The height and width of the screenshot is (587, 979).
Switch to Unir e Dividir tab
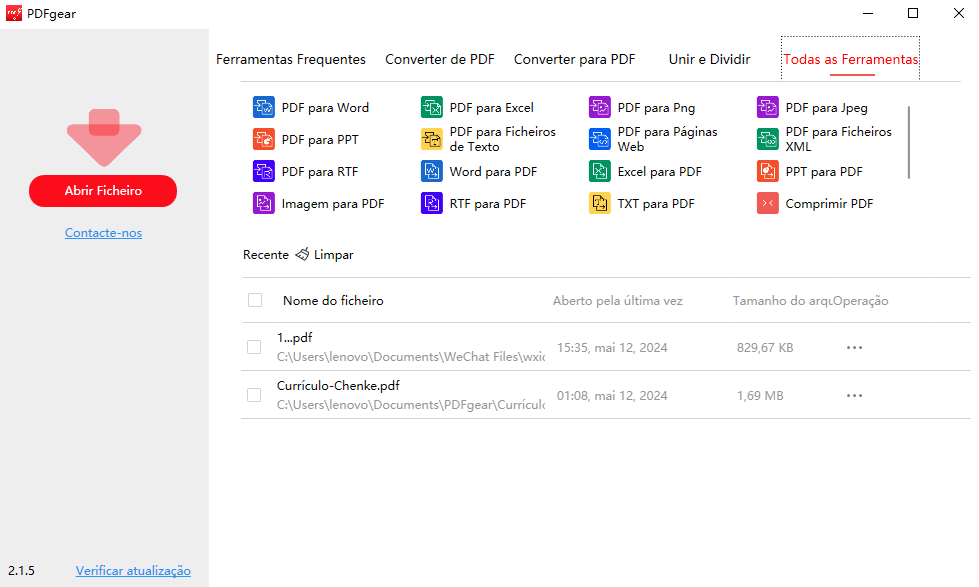click(709, 59)
